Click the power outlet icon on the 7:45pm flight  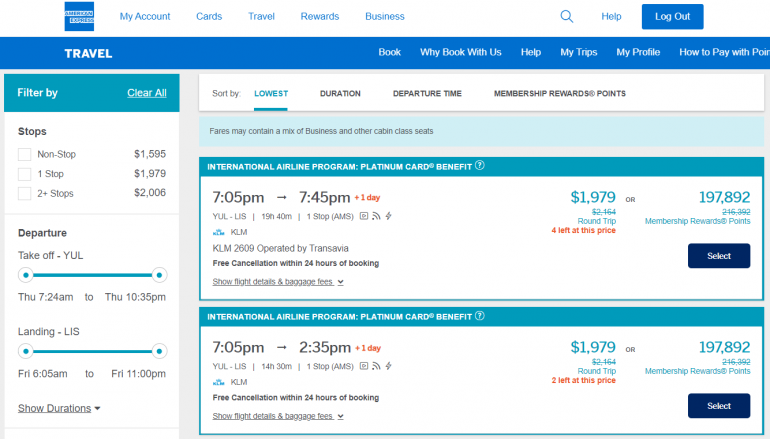tap(387, 215)
